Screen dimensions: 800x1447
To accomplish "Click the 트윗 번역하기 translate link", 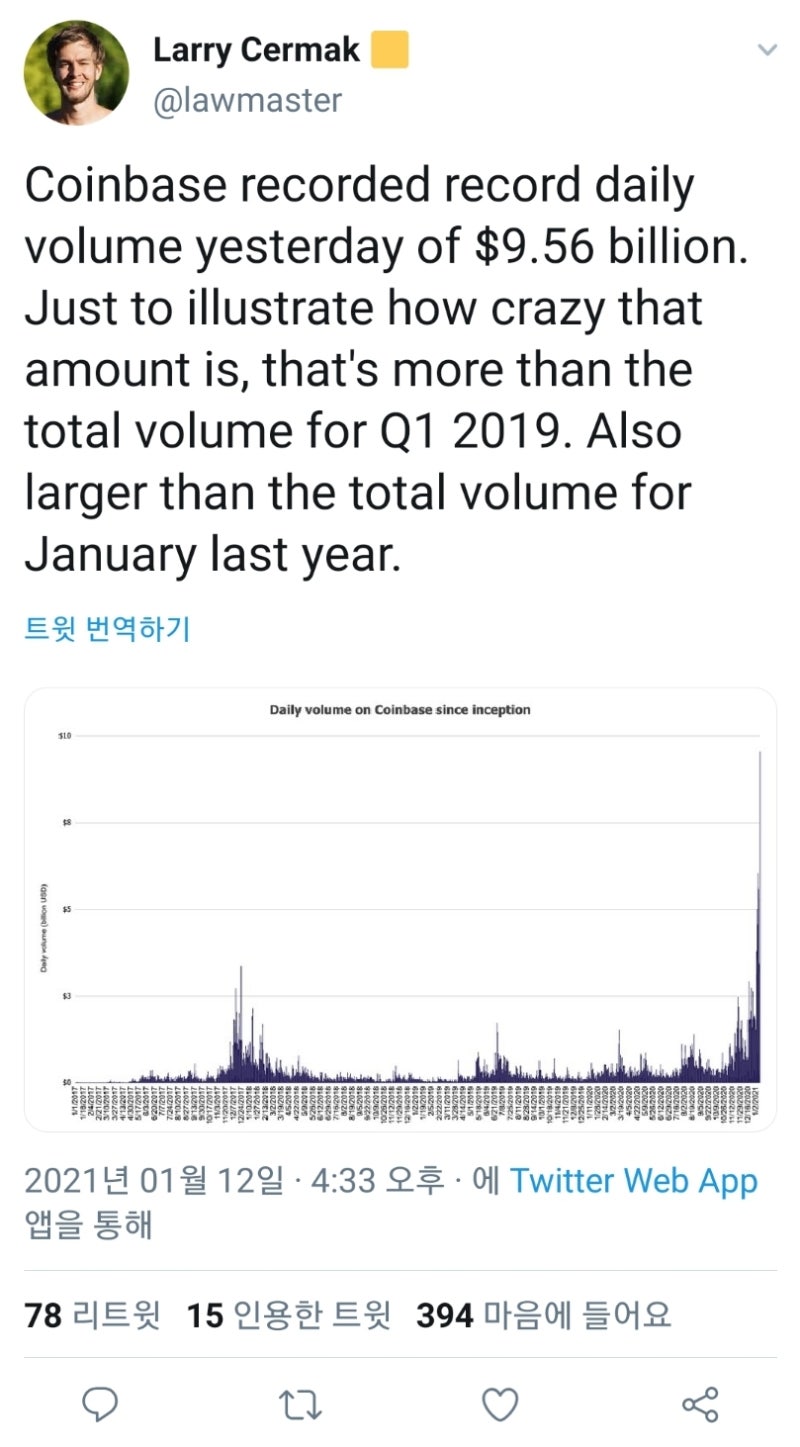I will click(x=106, y=629).
